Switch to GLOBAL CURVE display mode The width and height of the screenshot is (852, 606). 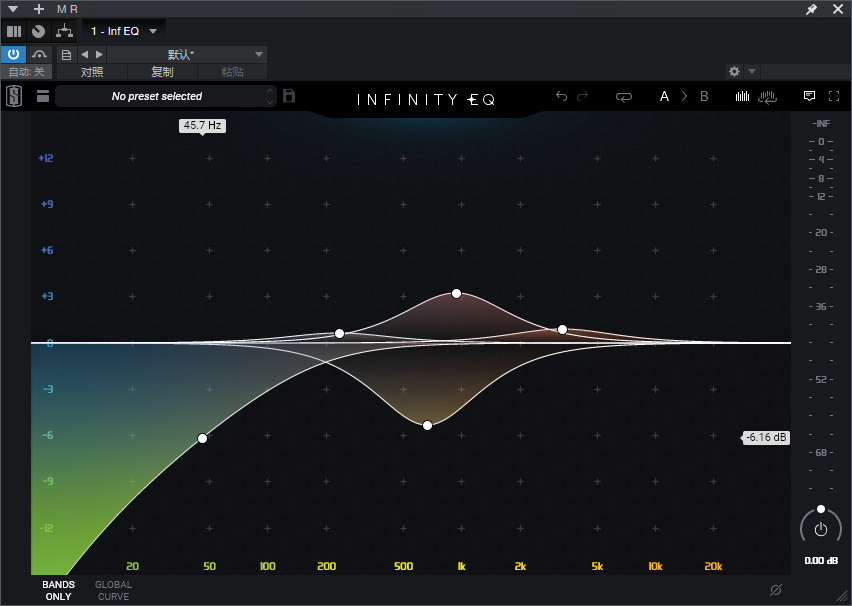[x=114, y=590]
